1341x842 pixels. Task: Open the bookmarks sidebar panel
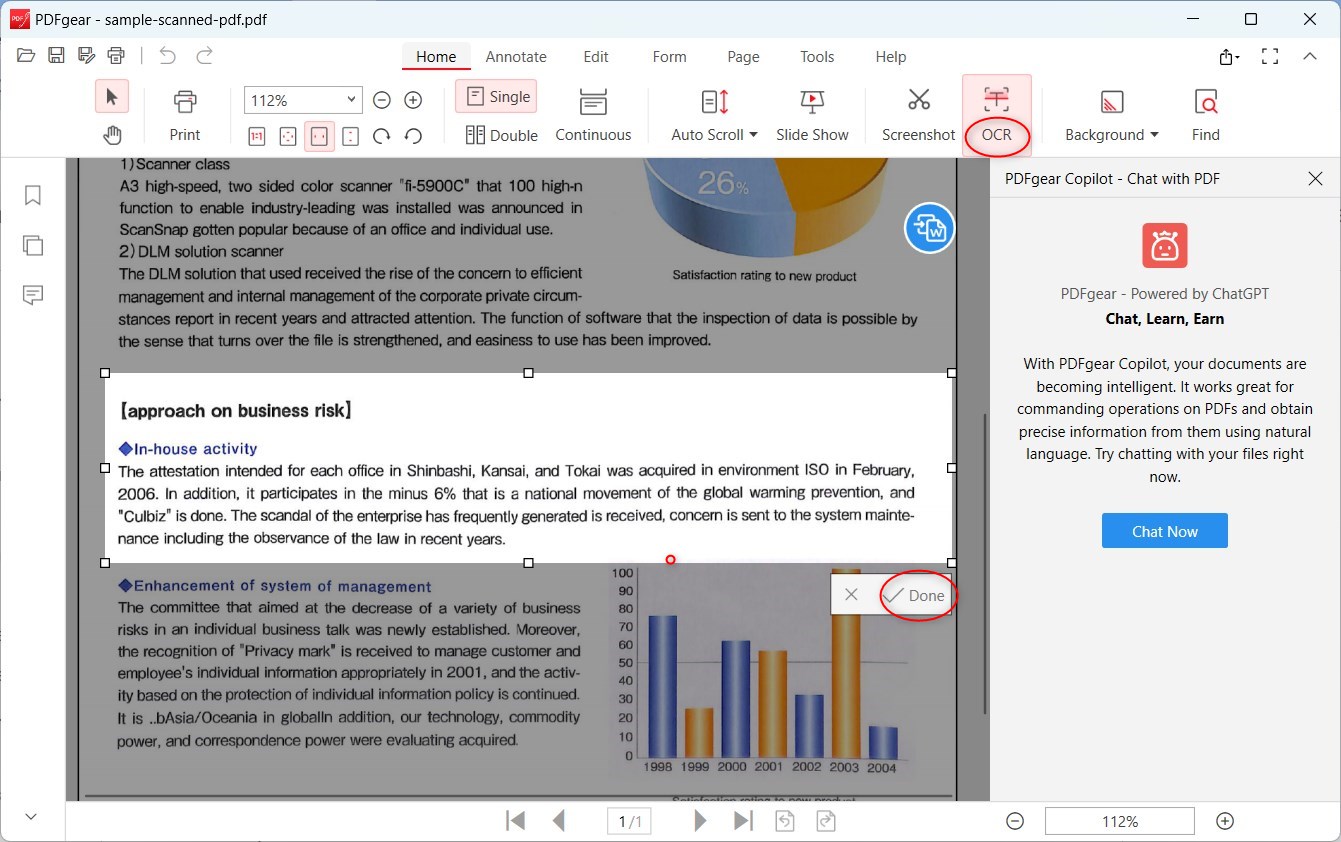33,195
